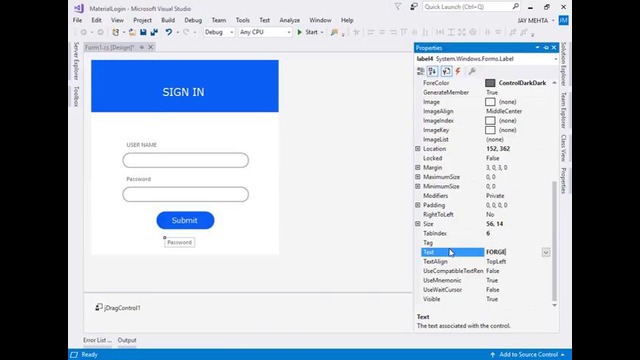The image size is (640, 360).
Task: Expand the Location property
Action: point(418,149)
